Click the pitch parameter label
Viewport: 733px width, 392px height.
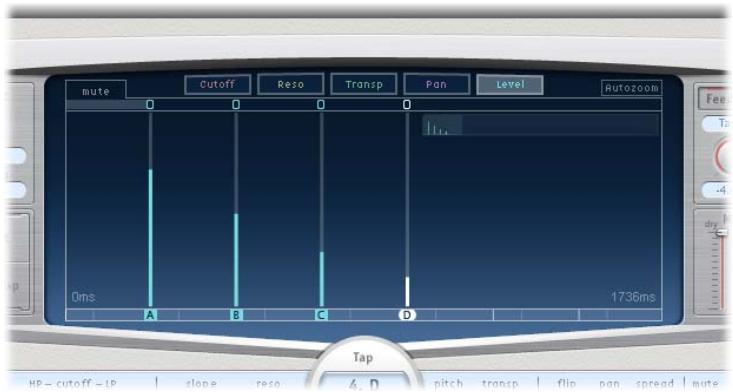pos(448,384)
